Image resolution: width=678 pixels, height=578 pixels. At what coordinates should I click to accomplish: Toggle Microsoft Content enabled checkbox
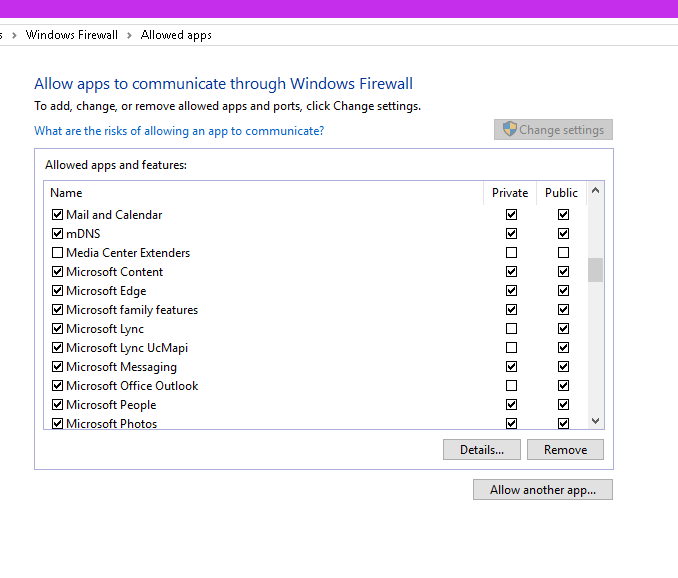(57, 271)
